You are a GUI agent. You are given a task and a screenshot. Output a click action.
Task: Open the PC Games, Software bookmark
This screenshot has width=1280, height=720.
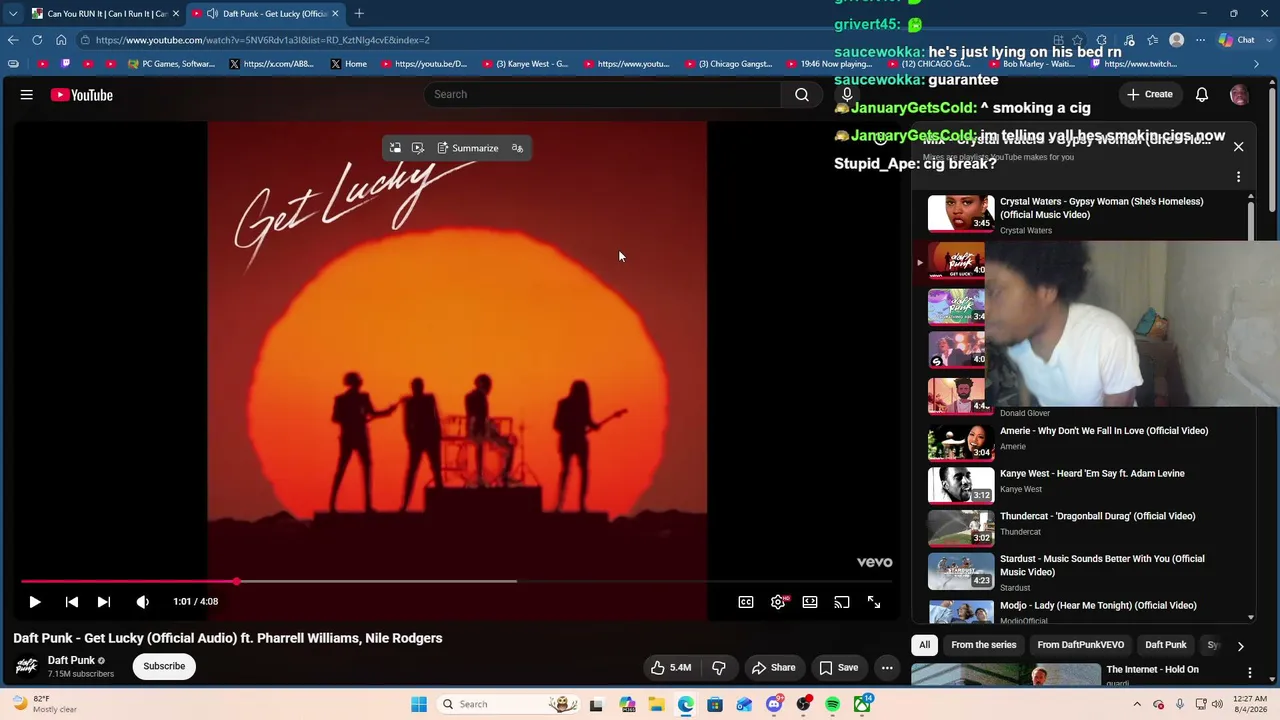[x=171, y=64]
